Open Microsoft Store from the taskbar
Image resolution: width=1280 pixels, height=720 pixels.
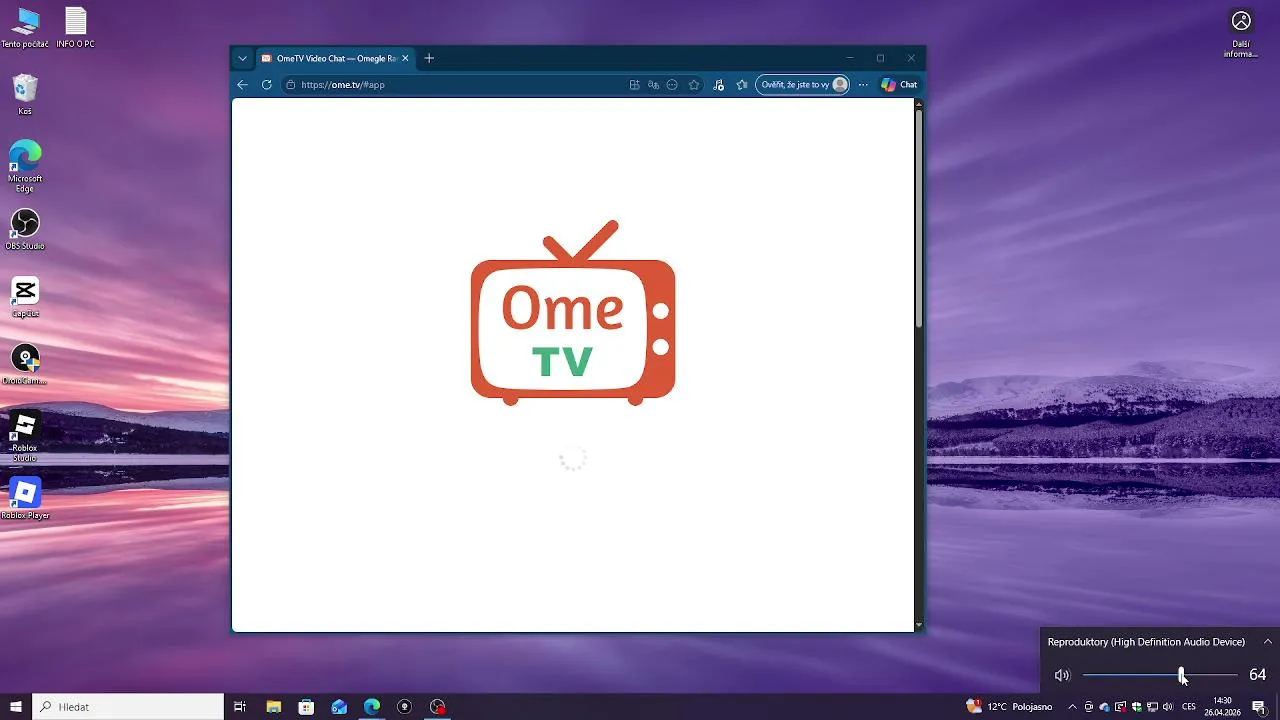coord(306,706)
